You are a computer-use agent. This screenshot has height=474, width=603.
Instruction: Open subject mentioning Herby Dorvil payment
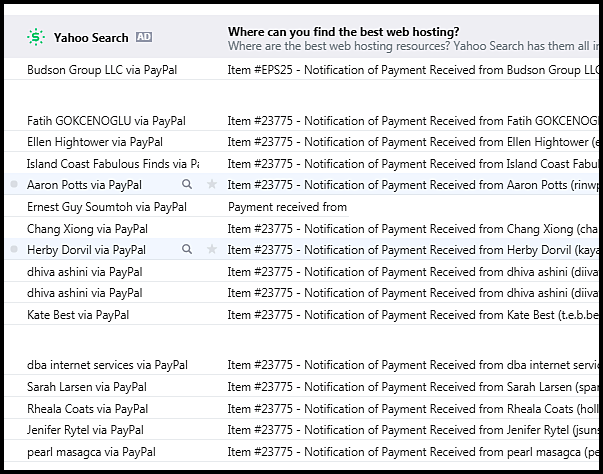(x=413, y=250)
